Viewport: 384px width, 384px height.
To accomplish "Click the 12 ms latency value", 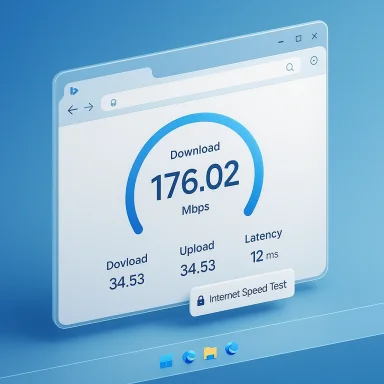I will (x=264, y=256).
